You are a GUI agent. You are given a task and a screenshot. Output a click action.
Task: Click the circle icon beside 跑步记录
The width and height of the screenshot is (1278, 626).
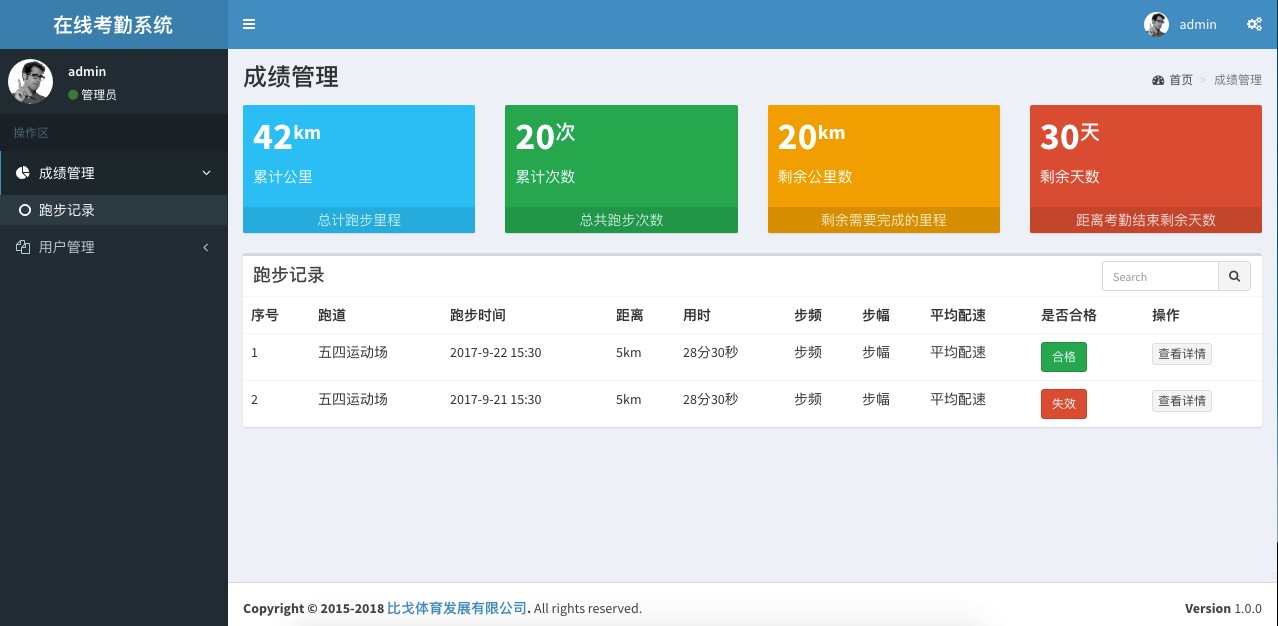pyautogui.click(x=25, y=211)
